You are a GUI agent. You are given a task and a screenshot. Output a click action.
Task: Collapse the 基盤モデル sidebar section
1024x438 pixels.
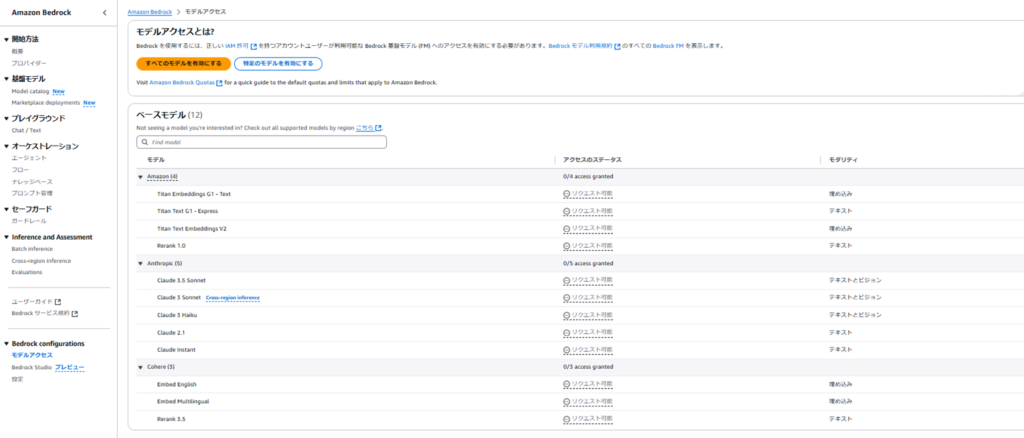tap(7, 79)
